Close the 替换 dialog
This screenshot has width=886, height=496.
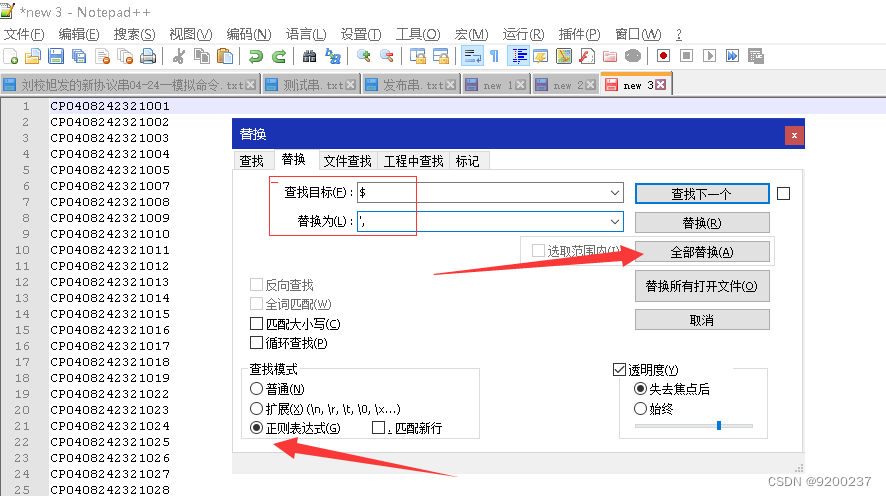794,135
